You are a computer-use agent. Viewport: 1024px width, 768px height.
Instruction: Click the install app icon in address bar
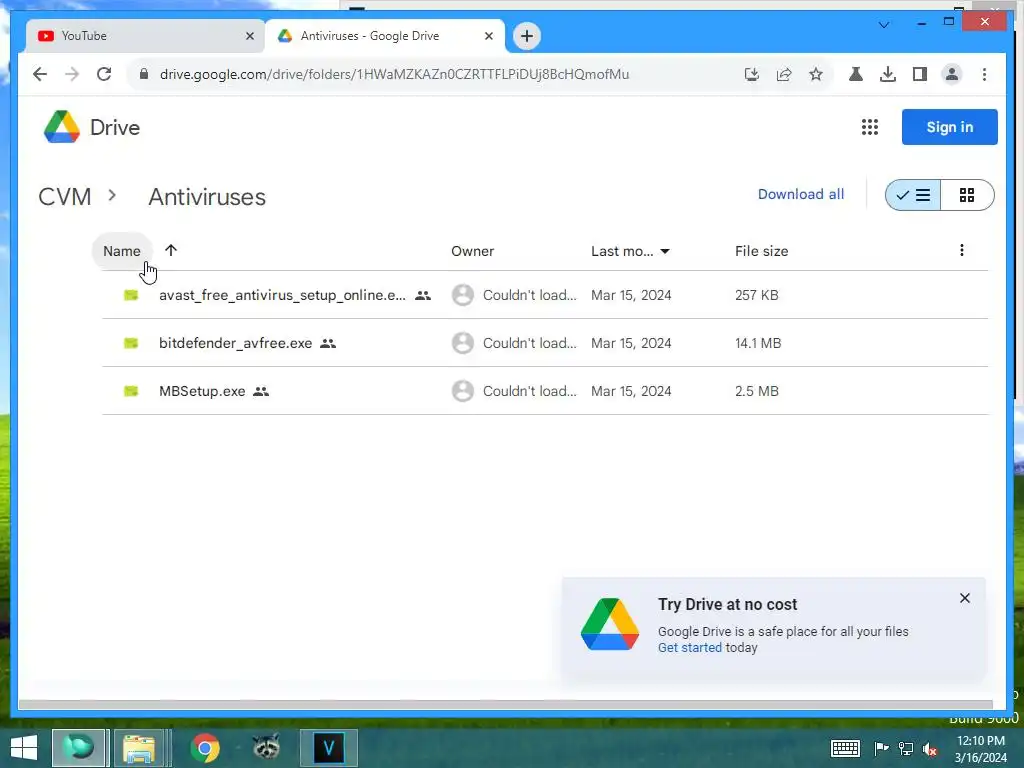752,74
